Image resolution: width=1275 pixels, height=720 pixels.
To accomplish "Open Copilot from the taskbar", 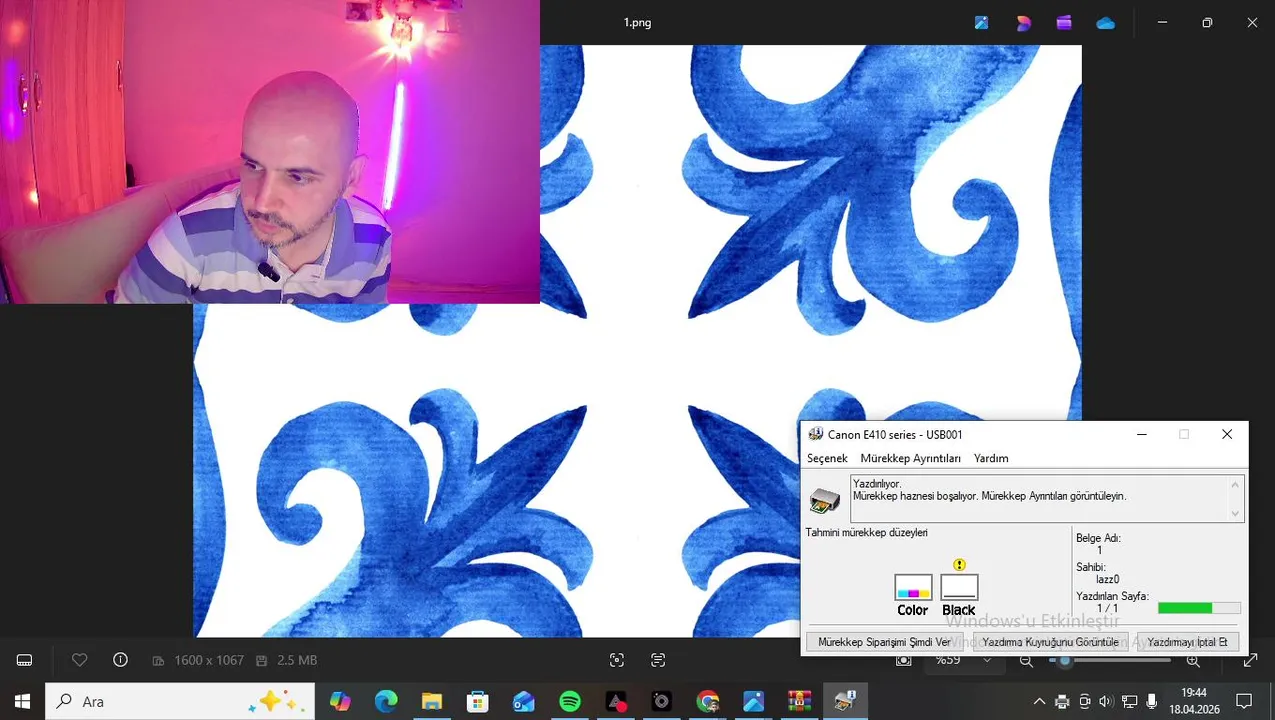I will 340,701.
